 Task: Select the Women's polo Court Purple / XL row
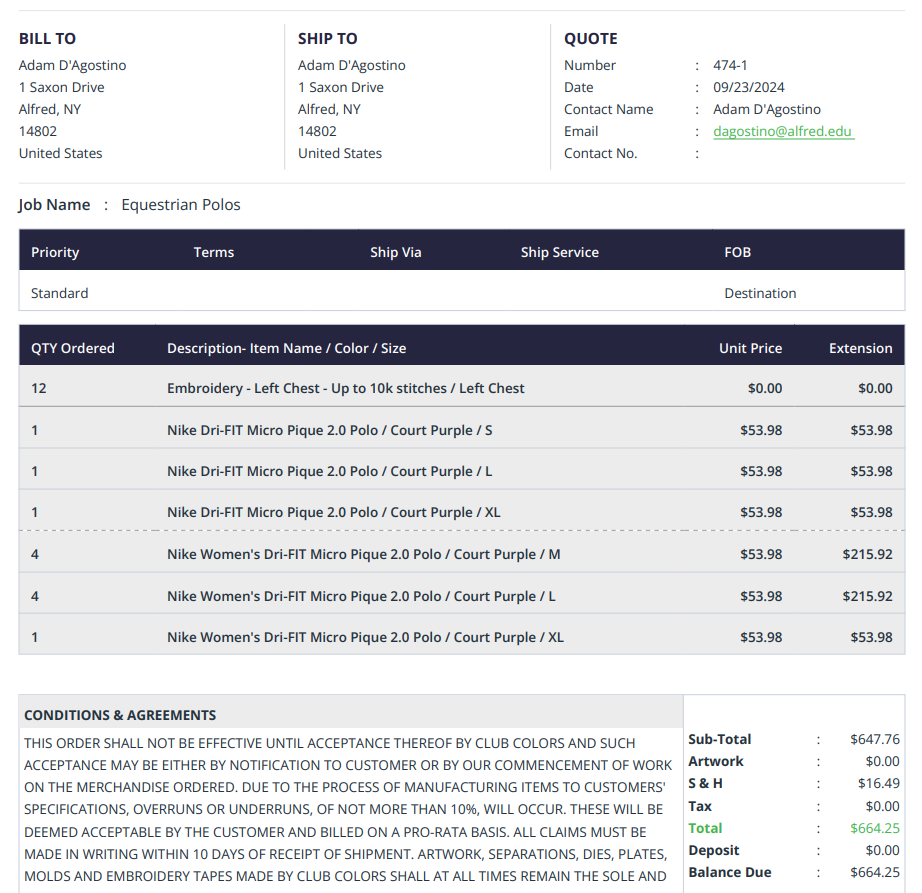coord(365,637)
